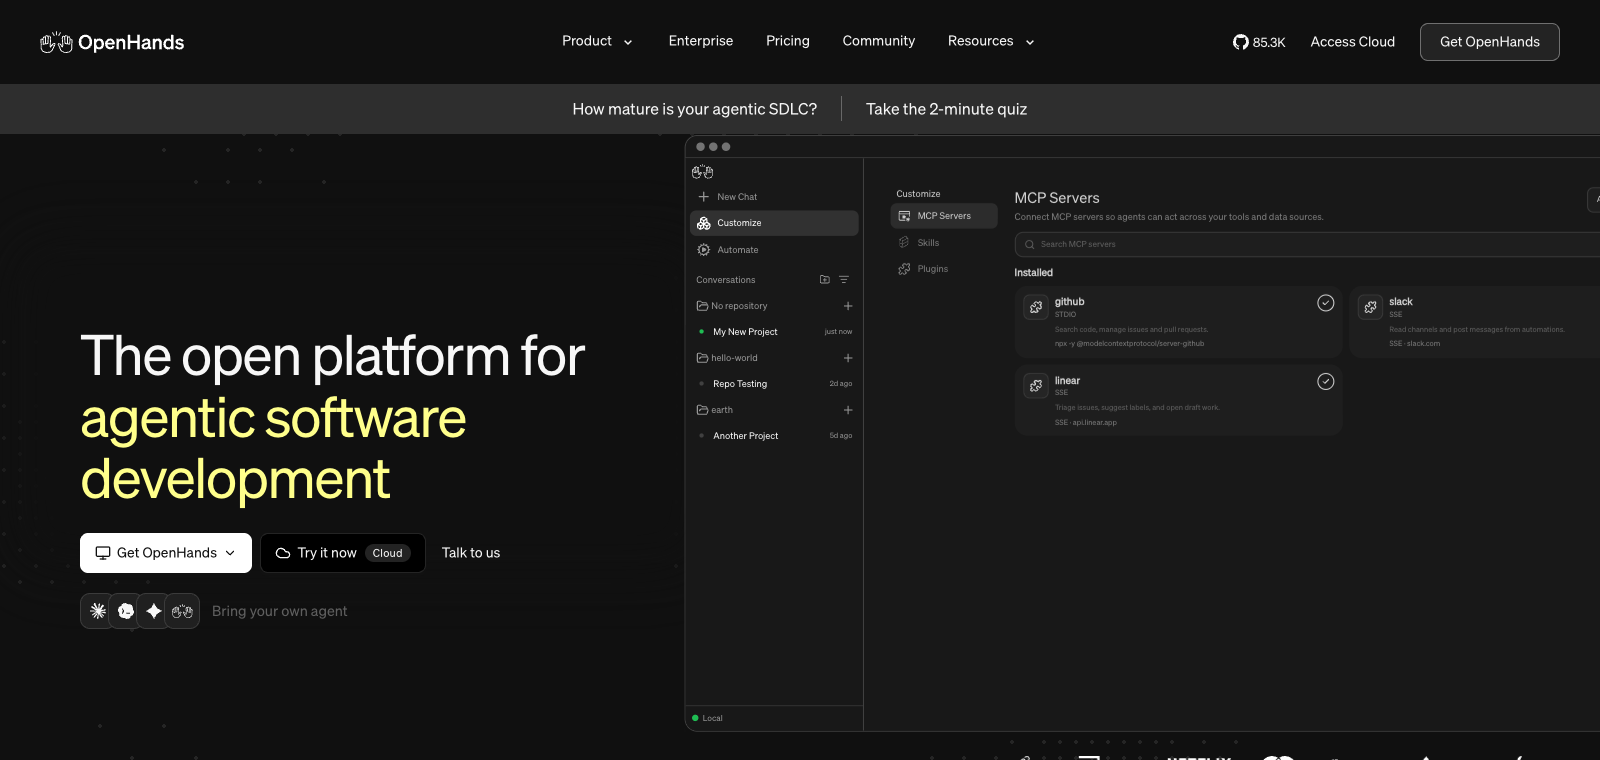Click How mature is your agentic SDLC?
This screenshot has width=1600, height=760.
point(695,109)
